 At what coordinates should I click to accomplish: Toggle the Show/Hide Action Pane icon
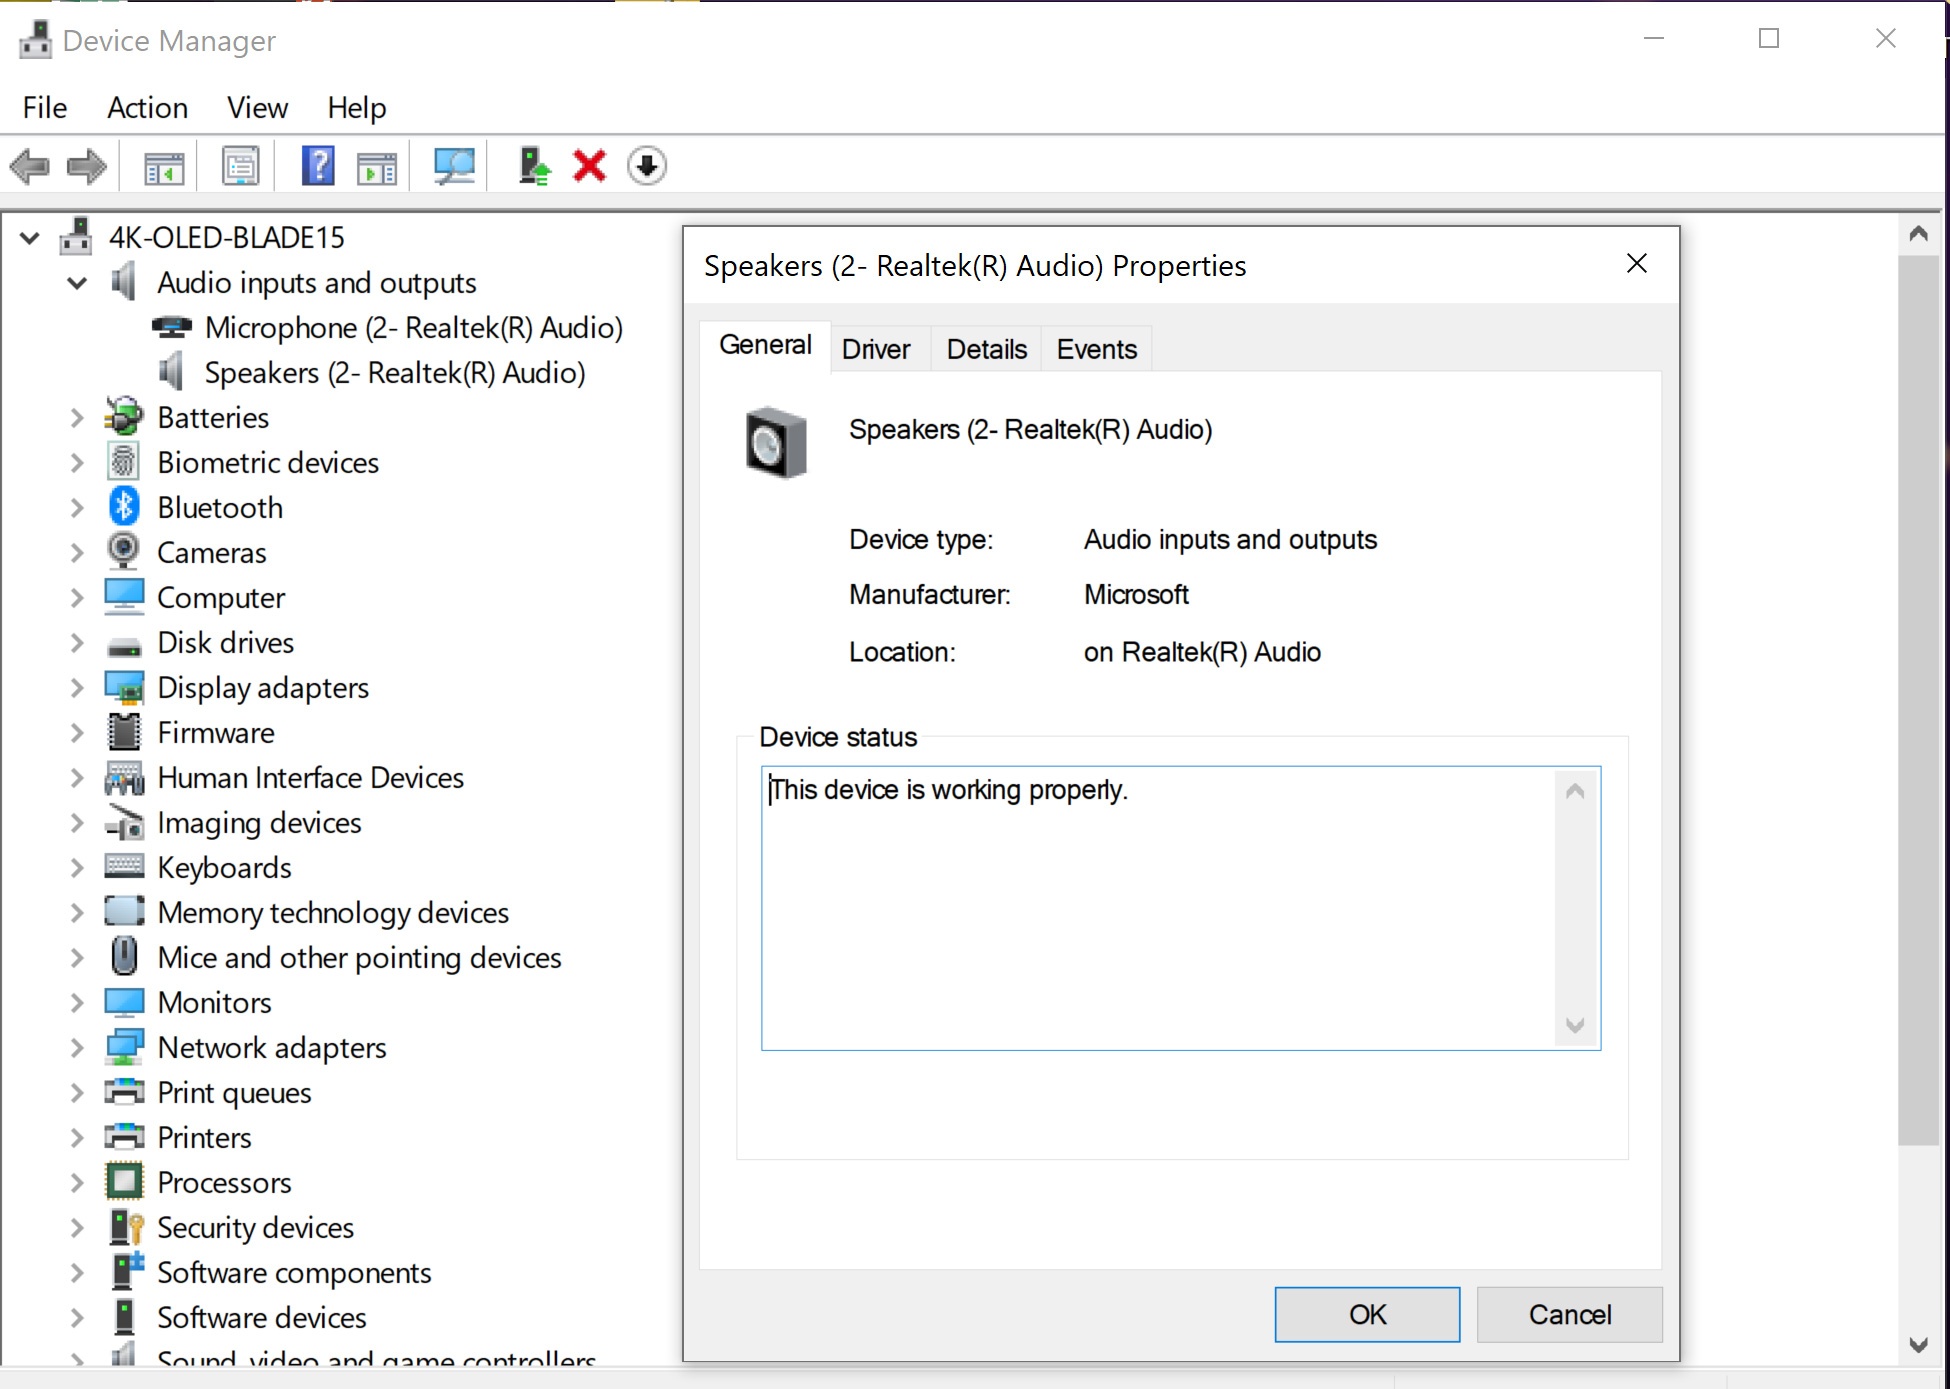[x=377, y=167]
